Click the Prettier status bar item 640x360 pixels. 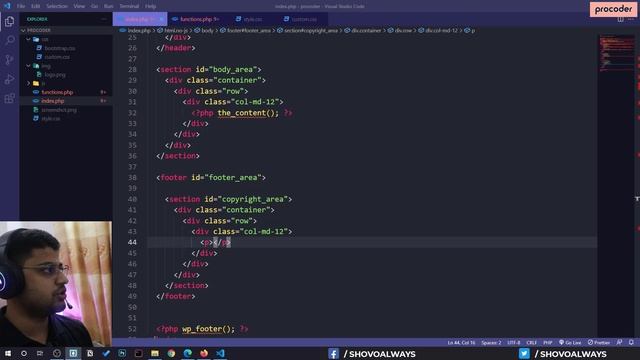click(x=599, y=342)
